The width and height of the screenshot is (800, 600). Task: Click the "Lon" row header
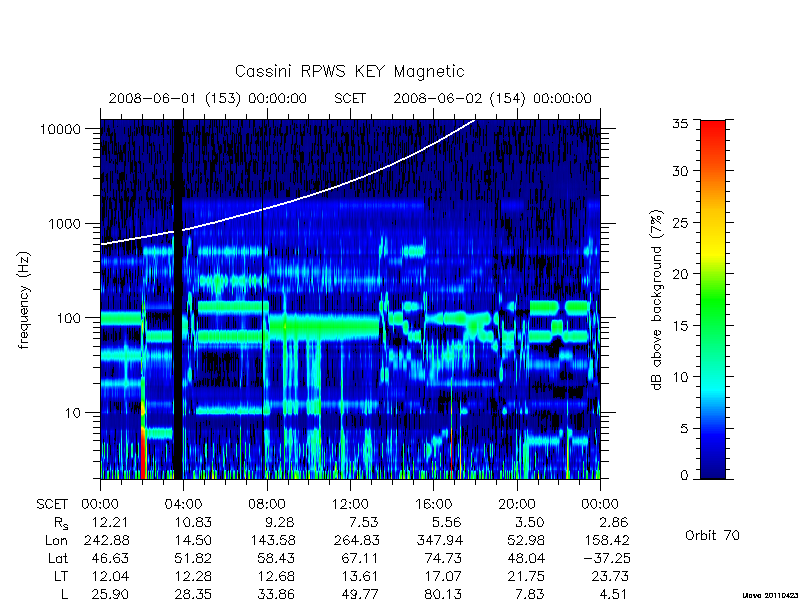[56, 540]
